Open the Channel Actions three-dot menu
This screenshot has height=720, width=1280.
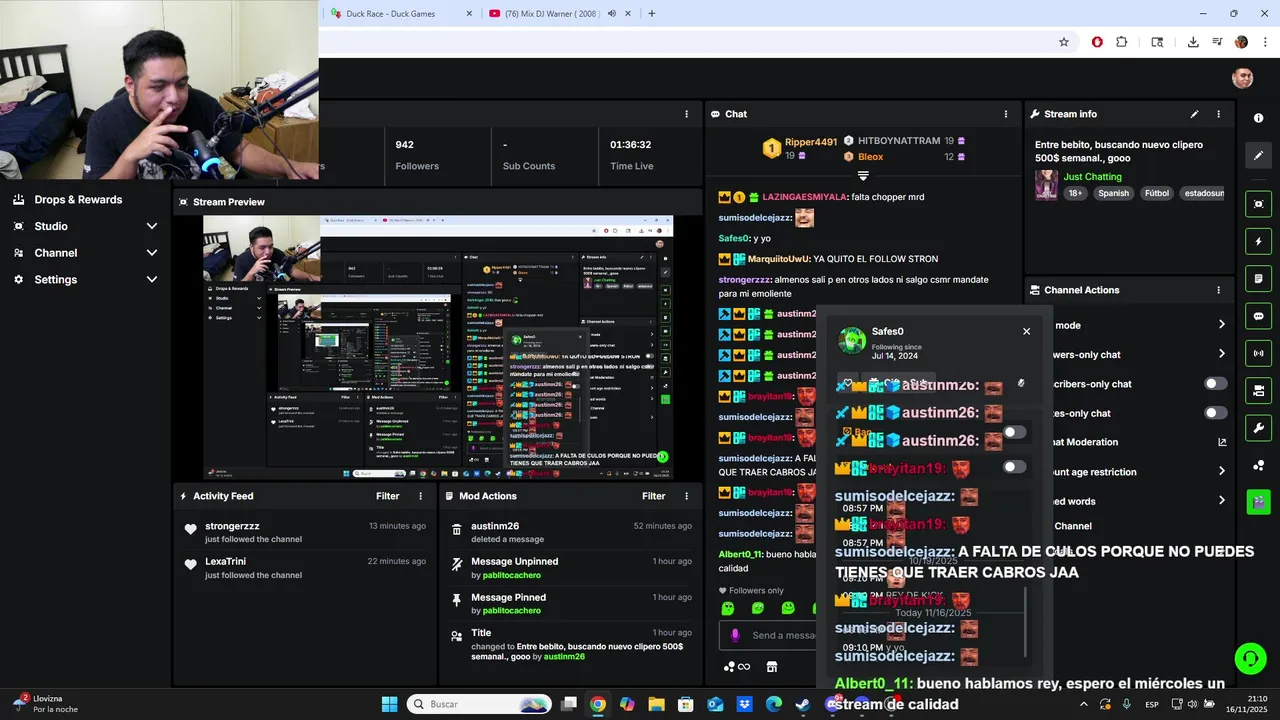1218,290
